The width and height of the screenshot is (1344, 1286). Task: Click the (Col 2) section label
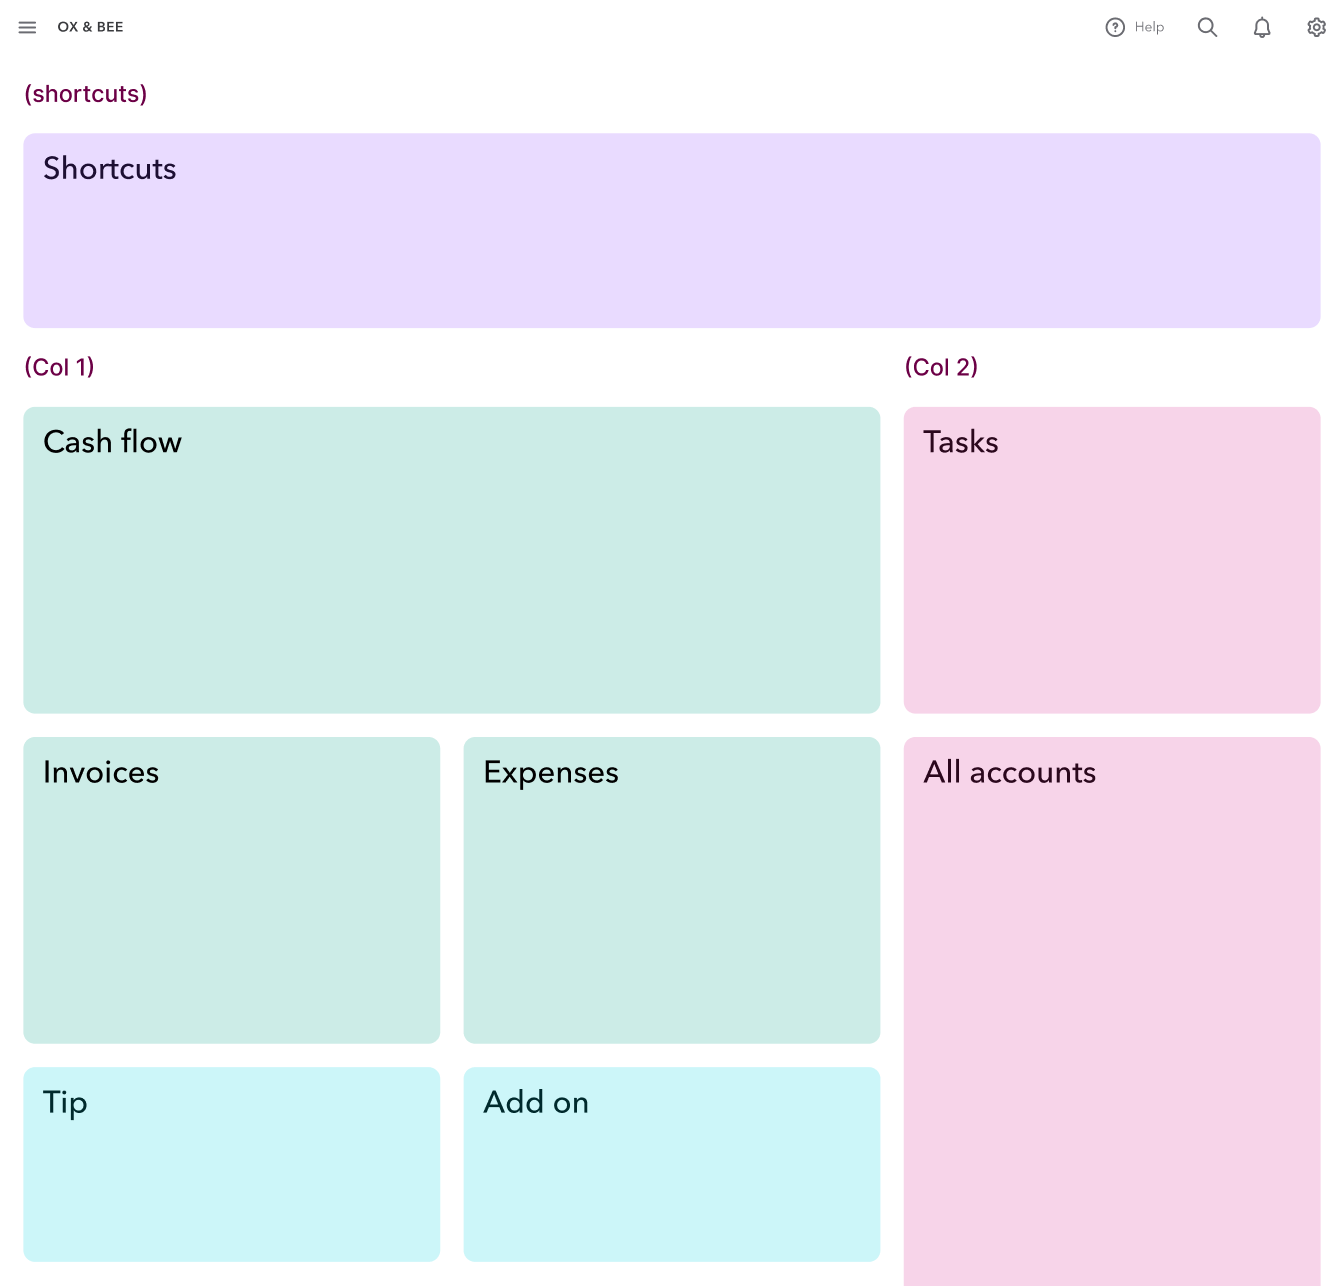(941, 367)
